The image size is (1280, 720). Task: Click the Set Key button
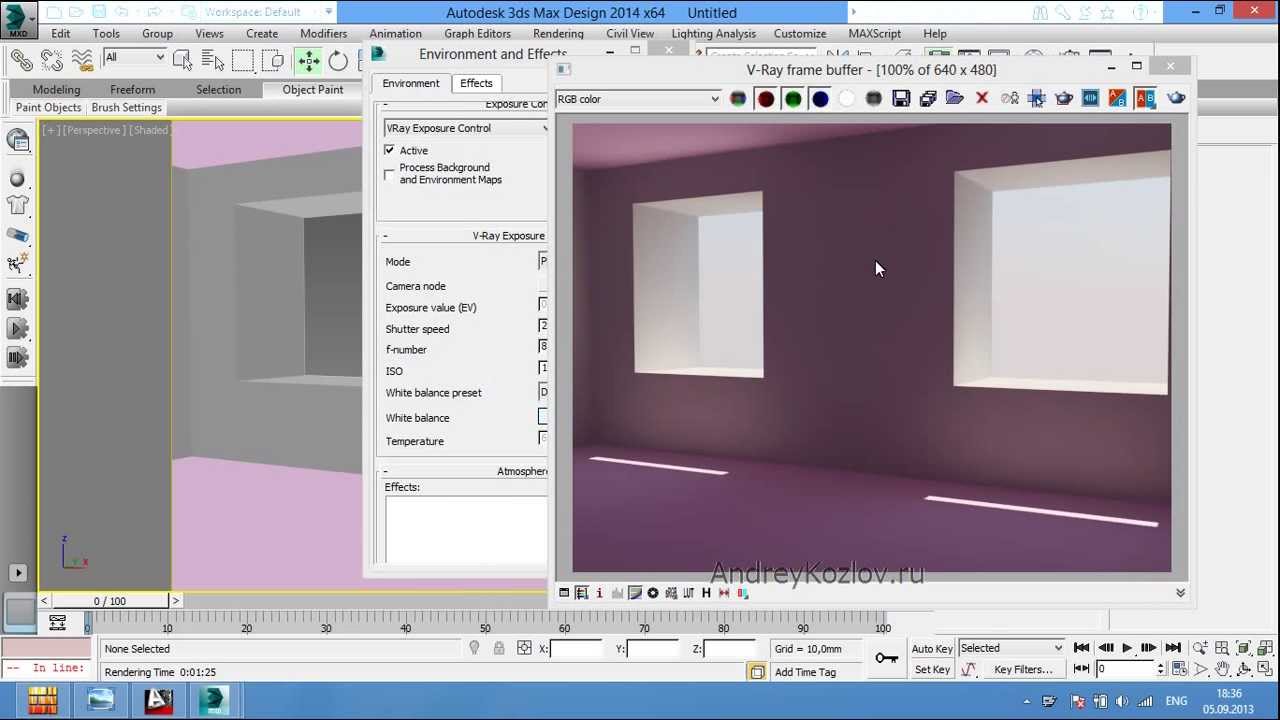click(932, 670)
